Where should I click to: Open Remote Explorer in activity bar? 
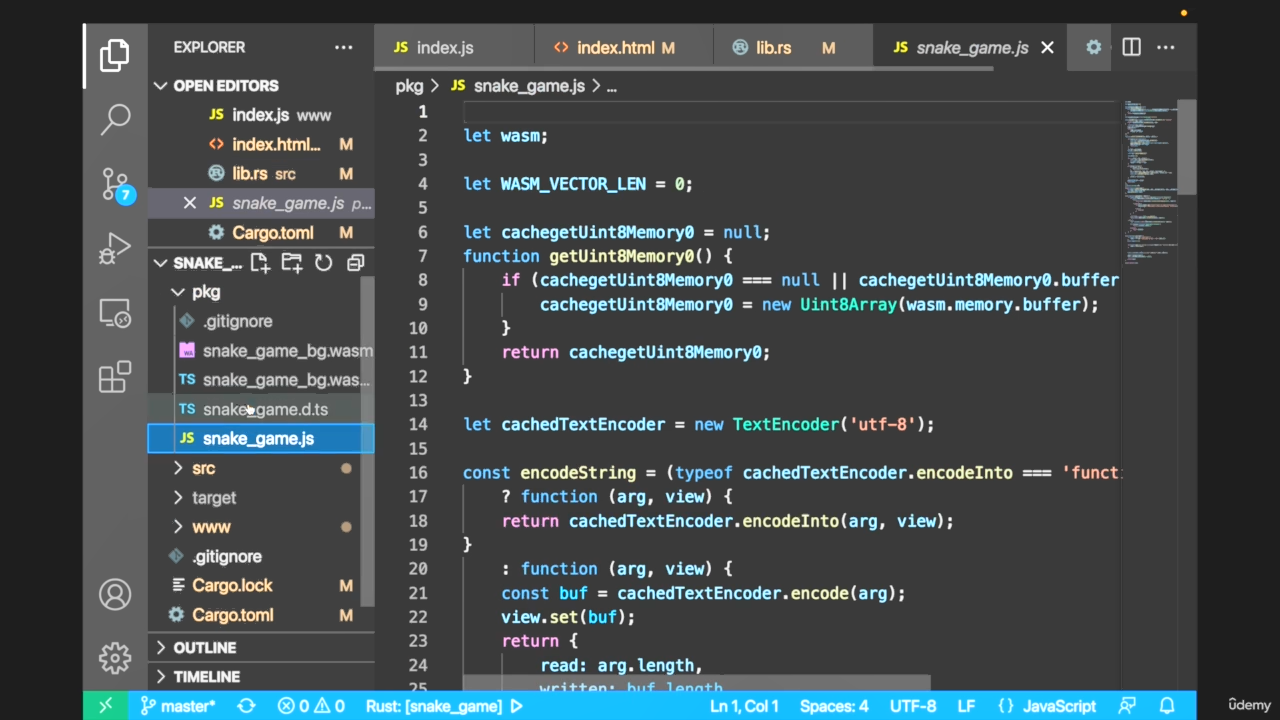click(115, 314)
